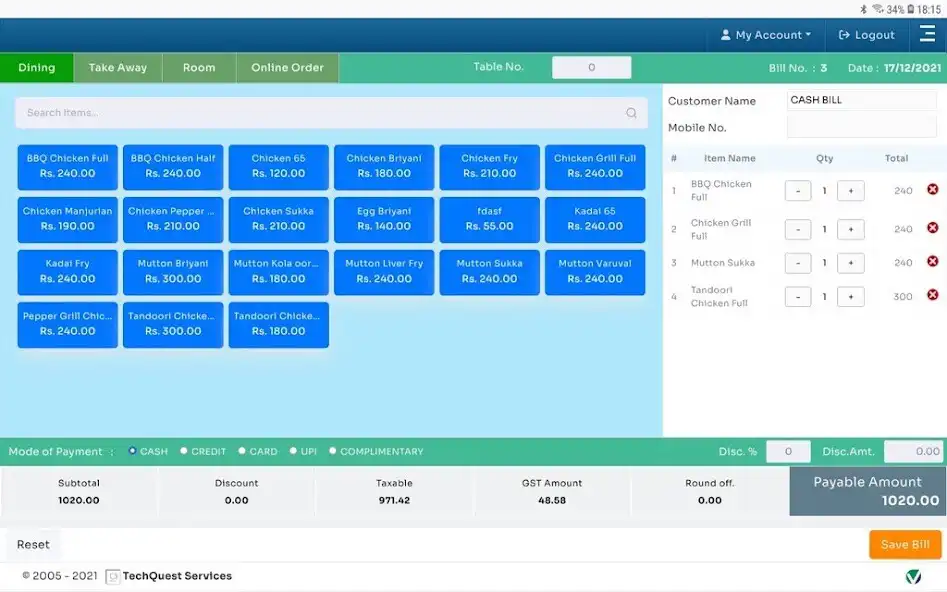
Task: Delete Chicken Grill Full row icon
Action: point(933,228)
